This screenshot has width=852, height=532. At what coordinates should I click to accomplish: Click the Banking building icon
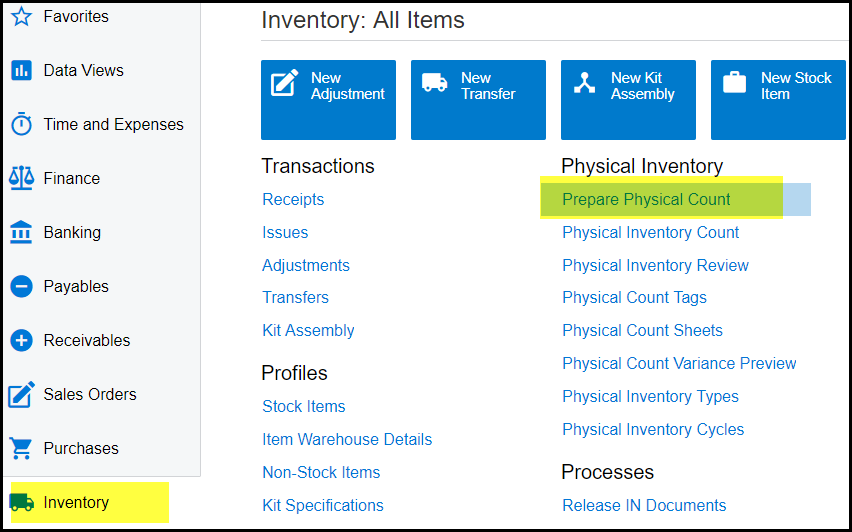(21, 232)
